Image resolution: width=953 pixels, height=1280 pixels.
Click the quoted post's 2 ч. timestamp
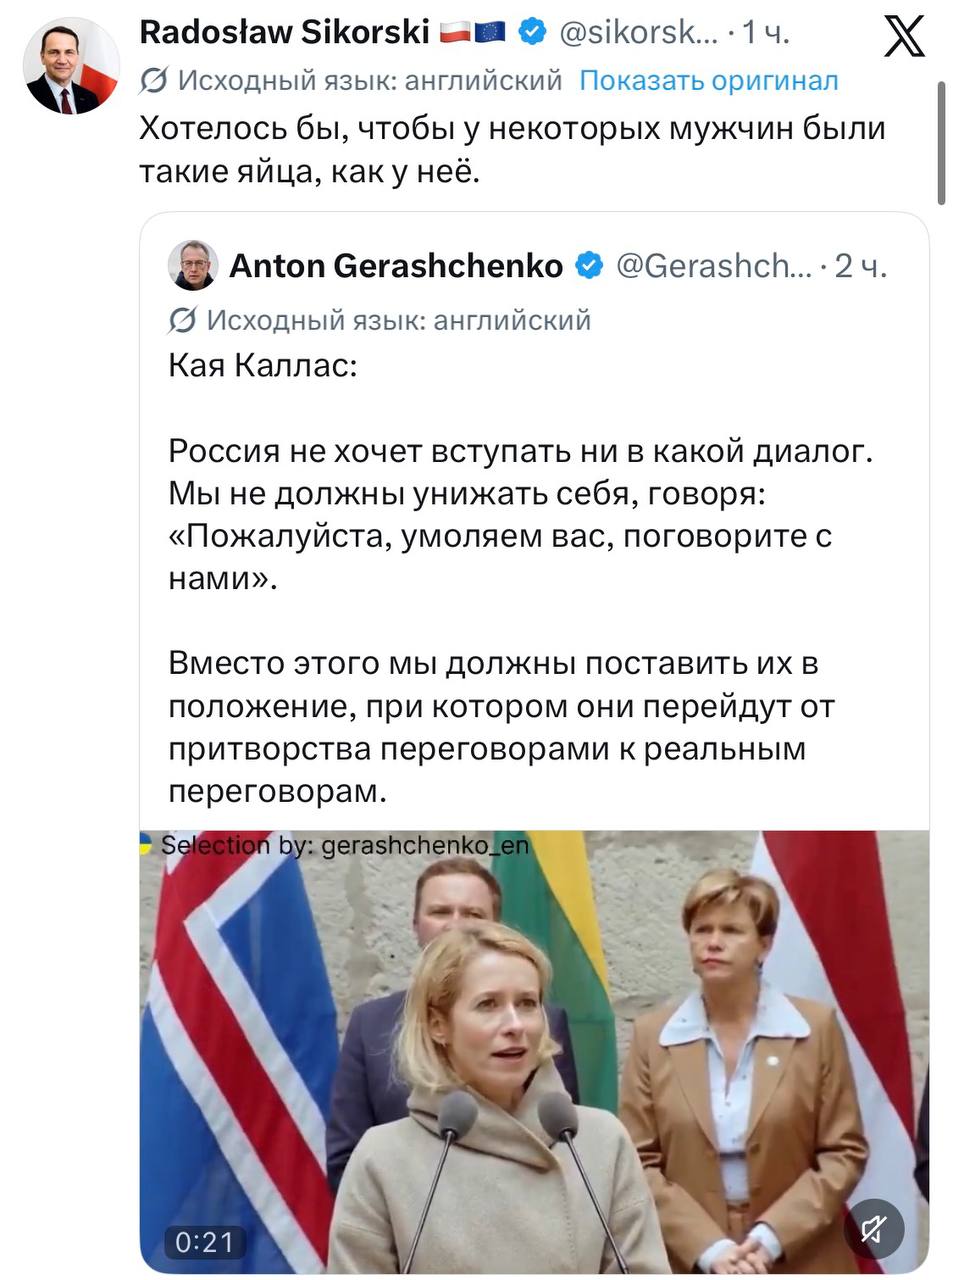tap(861, 266)
